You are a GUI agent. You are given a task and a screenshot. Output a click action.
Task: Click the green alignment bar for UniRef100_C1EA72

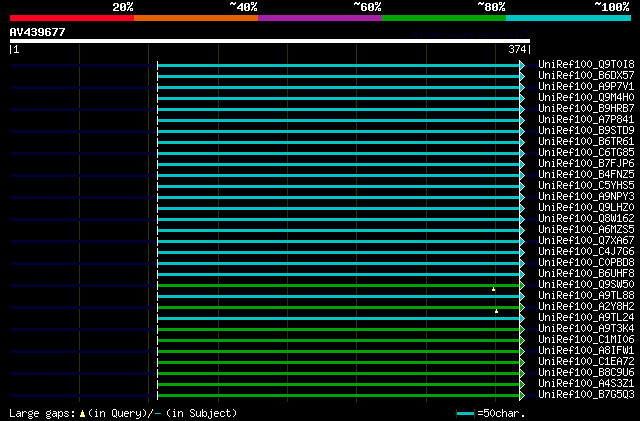[338, 363]
